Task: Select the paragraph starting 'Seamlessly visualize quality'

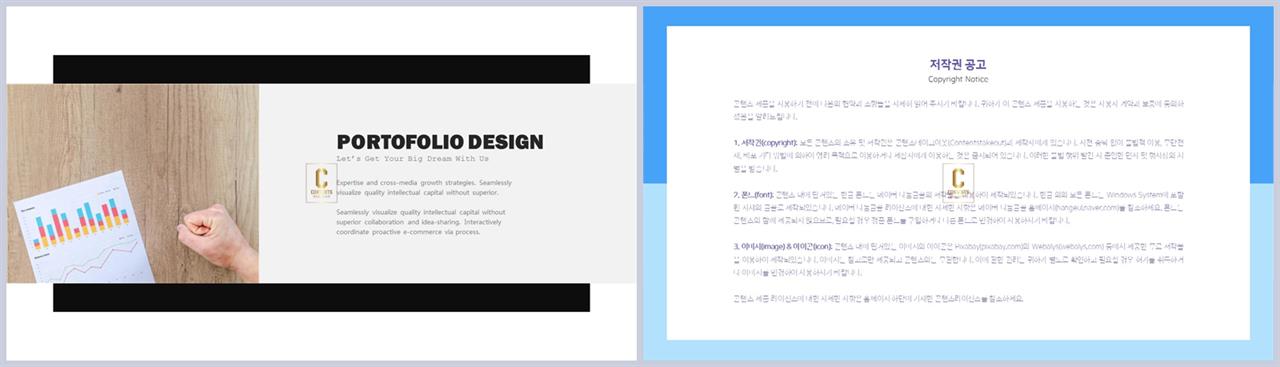Action: pos(421,222)
